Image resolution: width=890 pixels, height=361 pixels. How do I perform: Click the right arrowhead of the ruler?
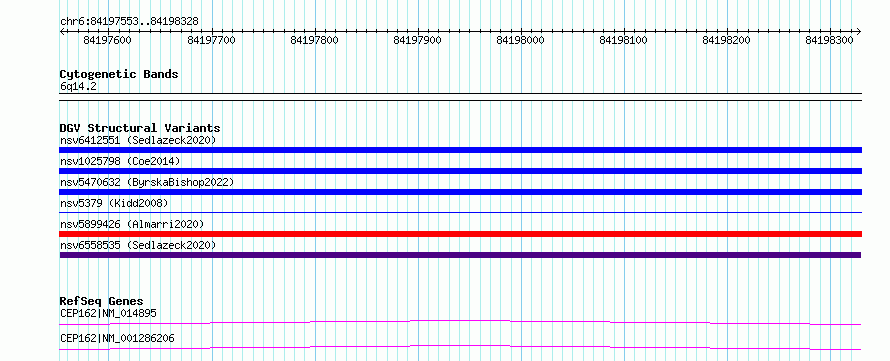tap(858, 32)
